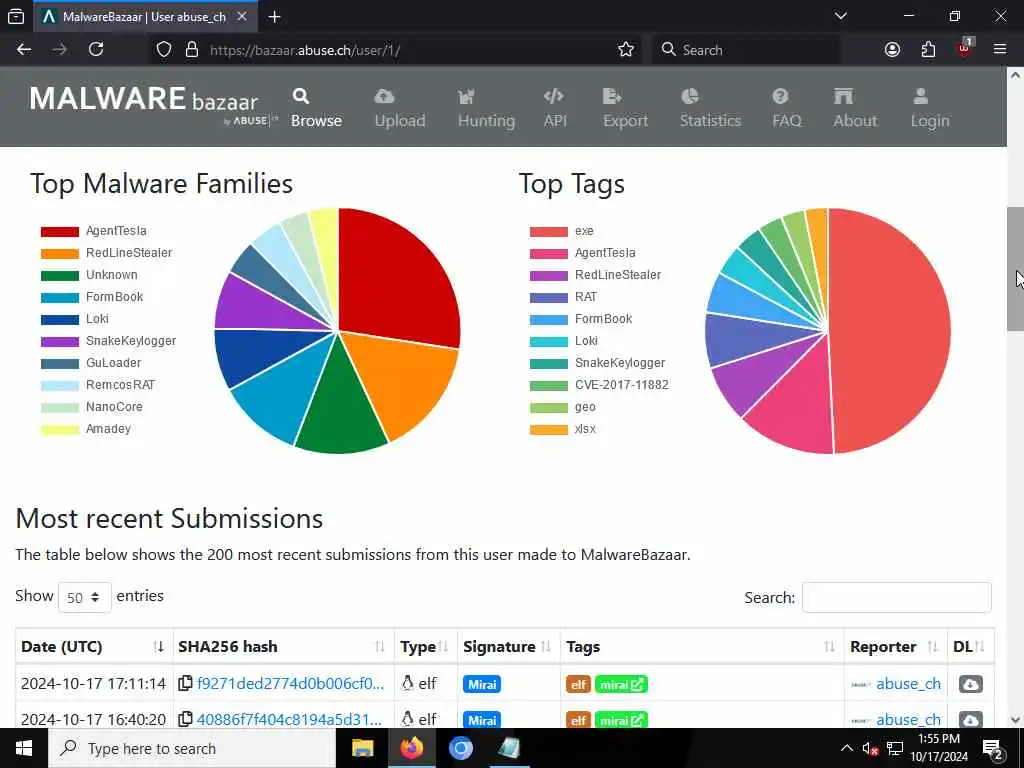Viewport: 1024px width, 768px height.
Task: Click the Firefox account icon
Action: tap(892, 50)
